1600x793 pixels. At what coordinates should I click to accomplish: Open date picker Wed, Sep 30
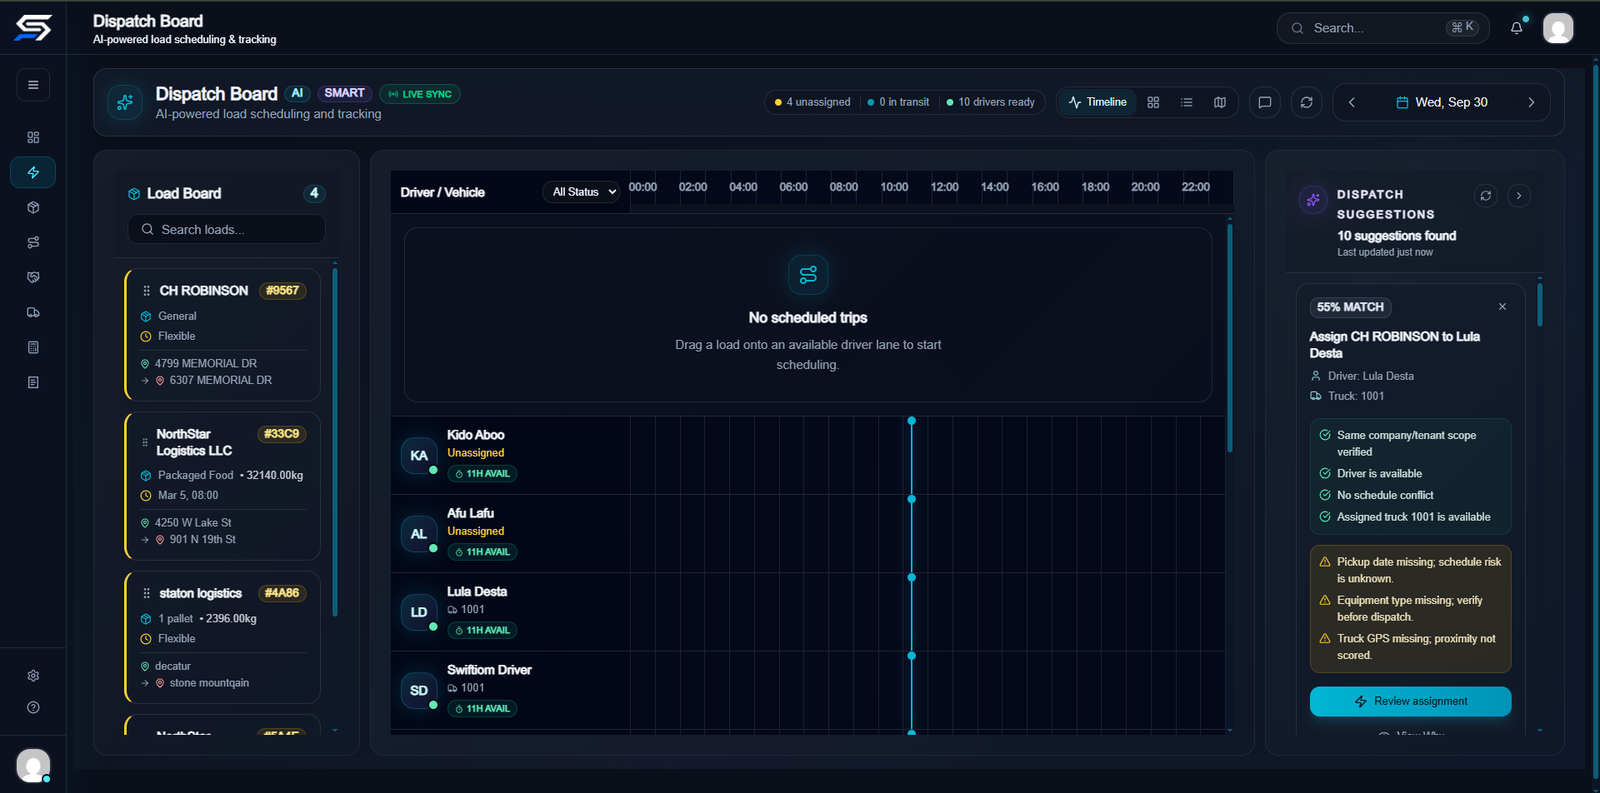coord(1442,102)
